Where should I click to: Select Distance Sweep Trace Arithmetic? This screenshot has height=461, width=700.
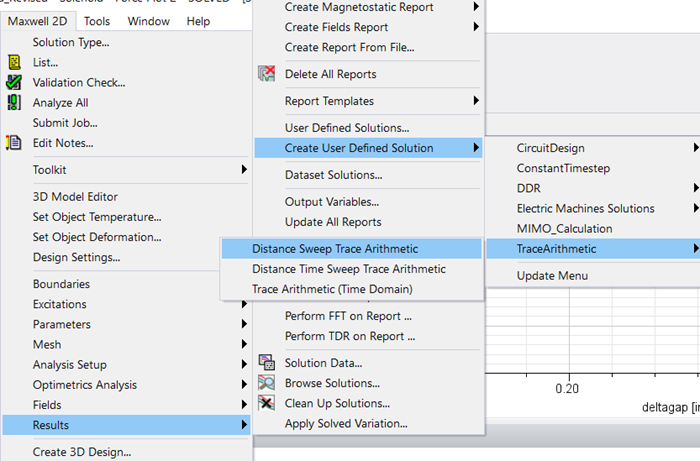(352, 249)
